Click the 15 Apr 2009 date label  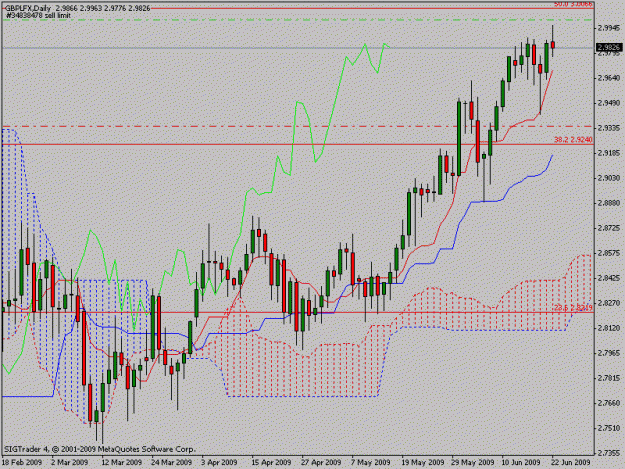271,463
